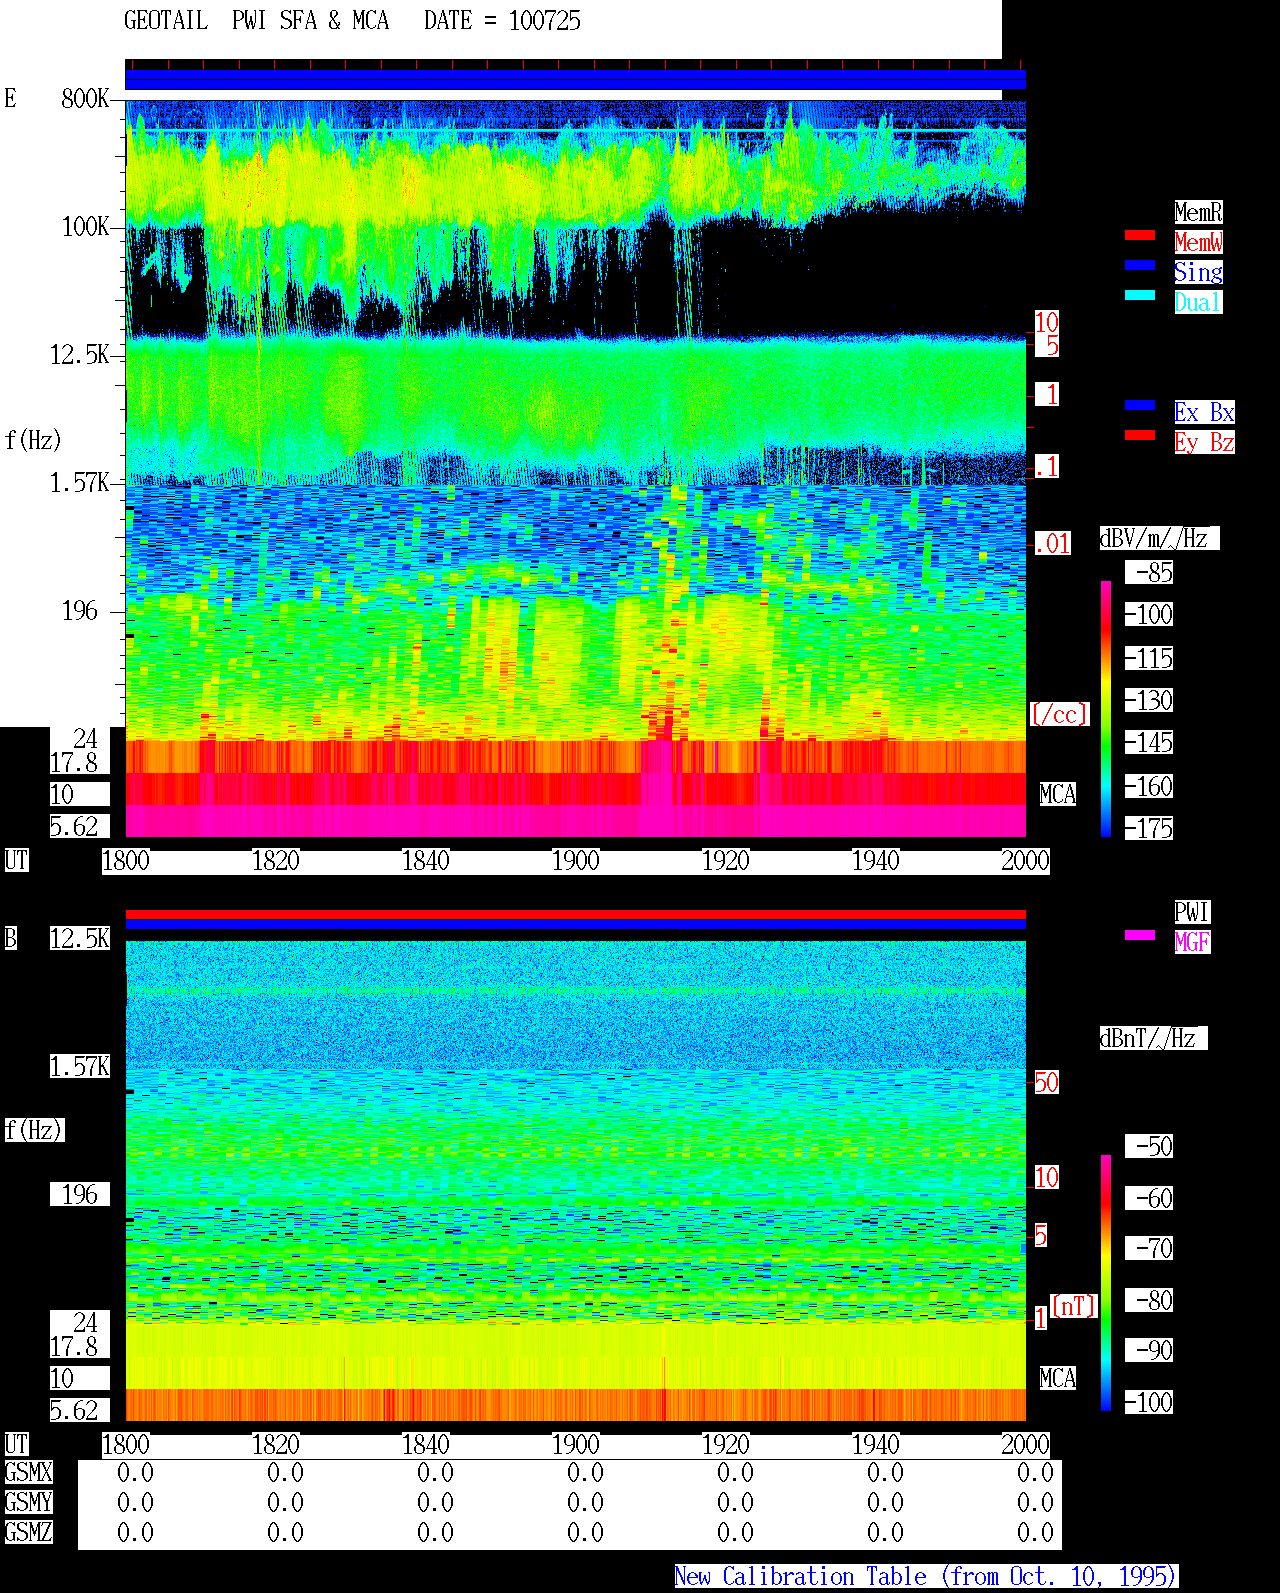Click the blue mode bar above E spectrogram
This screenshot has width=1280, height=1593.
pyautogui.click(x=575, y=80)
